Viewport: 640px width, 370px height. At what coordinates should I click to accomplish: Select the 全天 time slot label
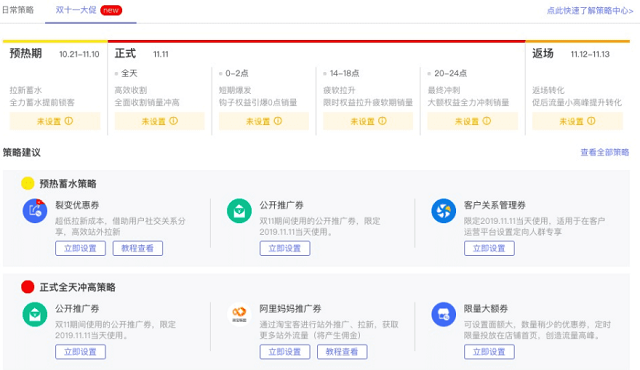point(129,73)
